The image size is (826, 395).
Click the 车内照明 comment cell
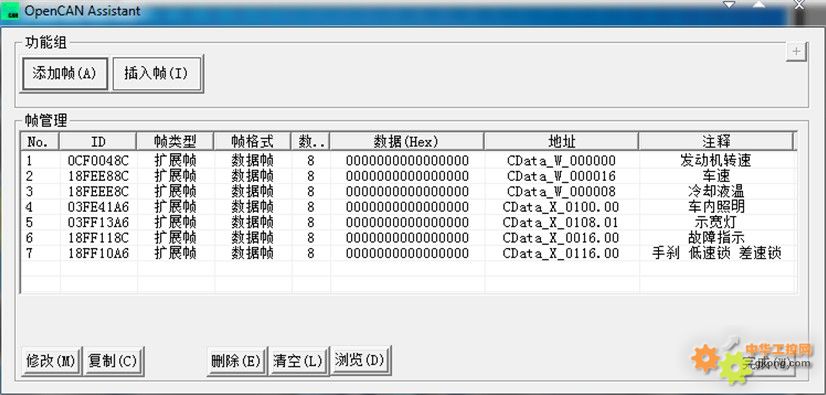pyautogui.click(x=716, y=206)
